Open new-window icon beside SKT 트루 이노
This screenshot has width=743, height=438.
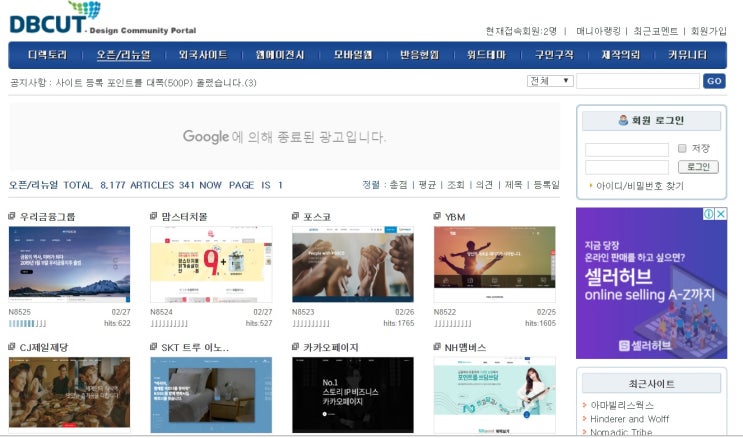pos(154,347)
